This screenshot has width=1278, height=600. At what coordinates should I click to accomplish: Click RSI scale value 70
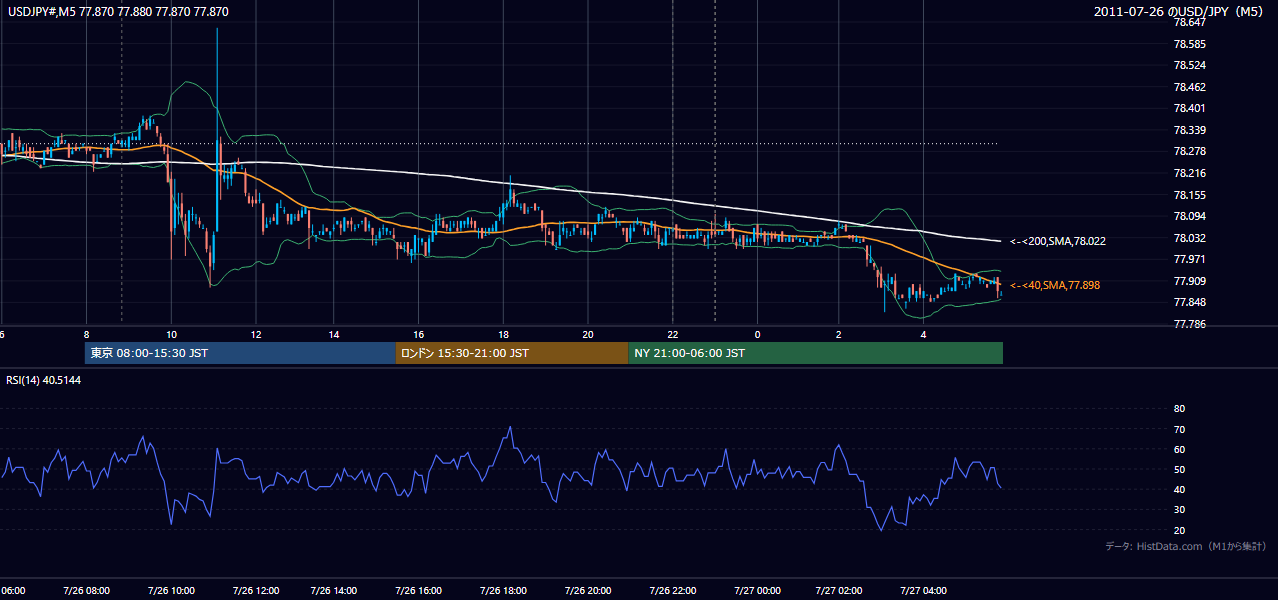coord(1179,430)
